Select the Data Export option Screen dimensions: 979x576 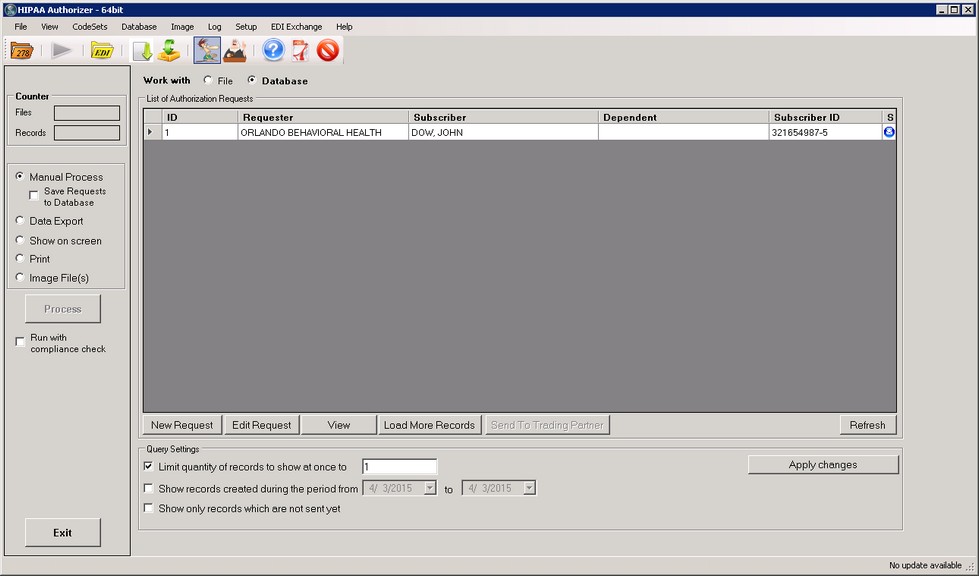(20, 221)
